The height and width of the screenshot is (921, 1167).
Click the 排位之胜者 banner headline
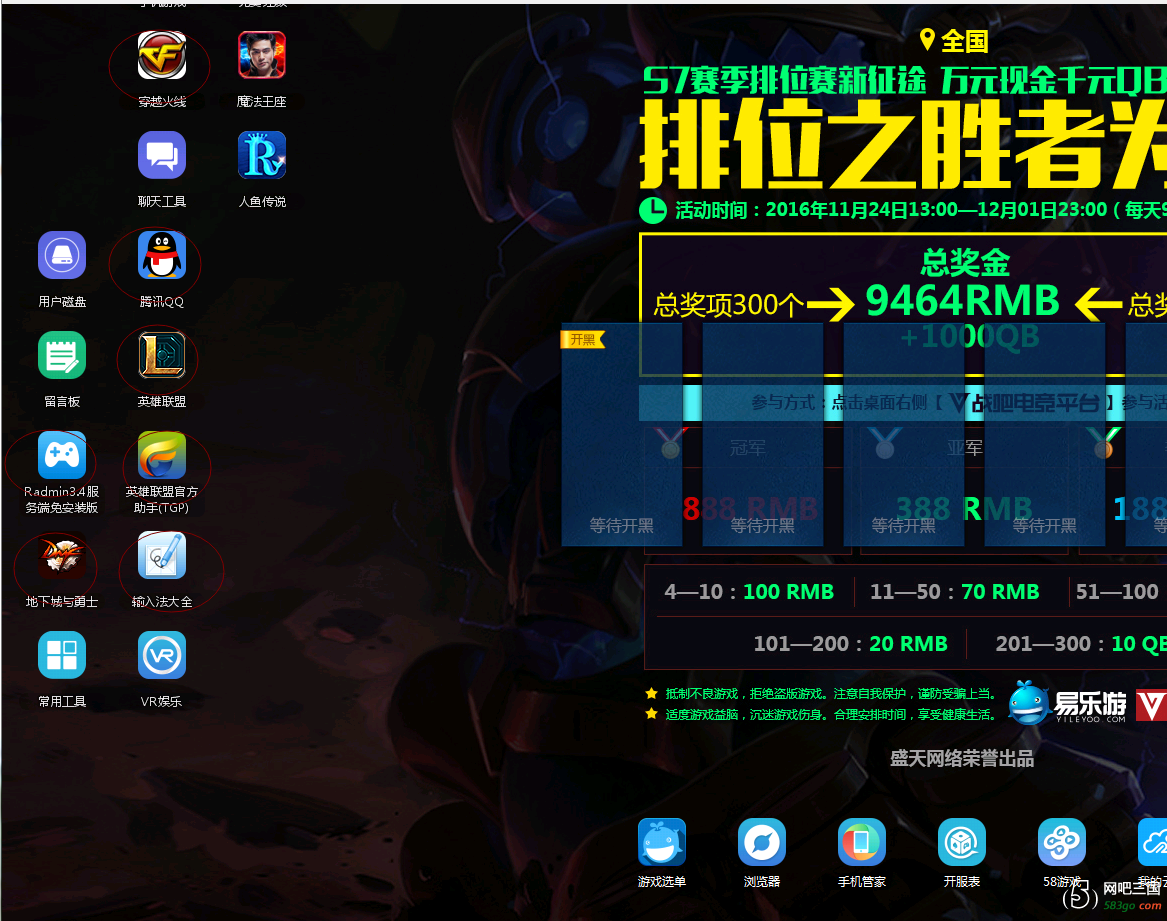[904, 144]
